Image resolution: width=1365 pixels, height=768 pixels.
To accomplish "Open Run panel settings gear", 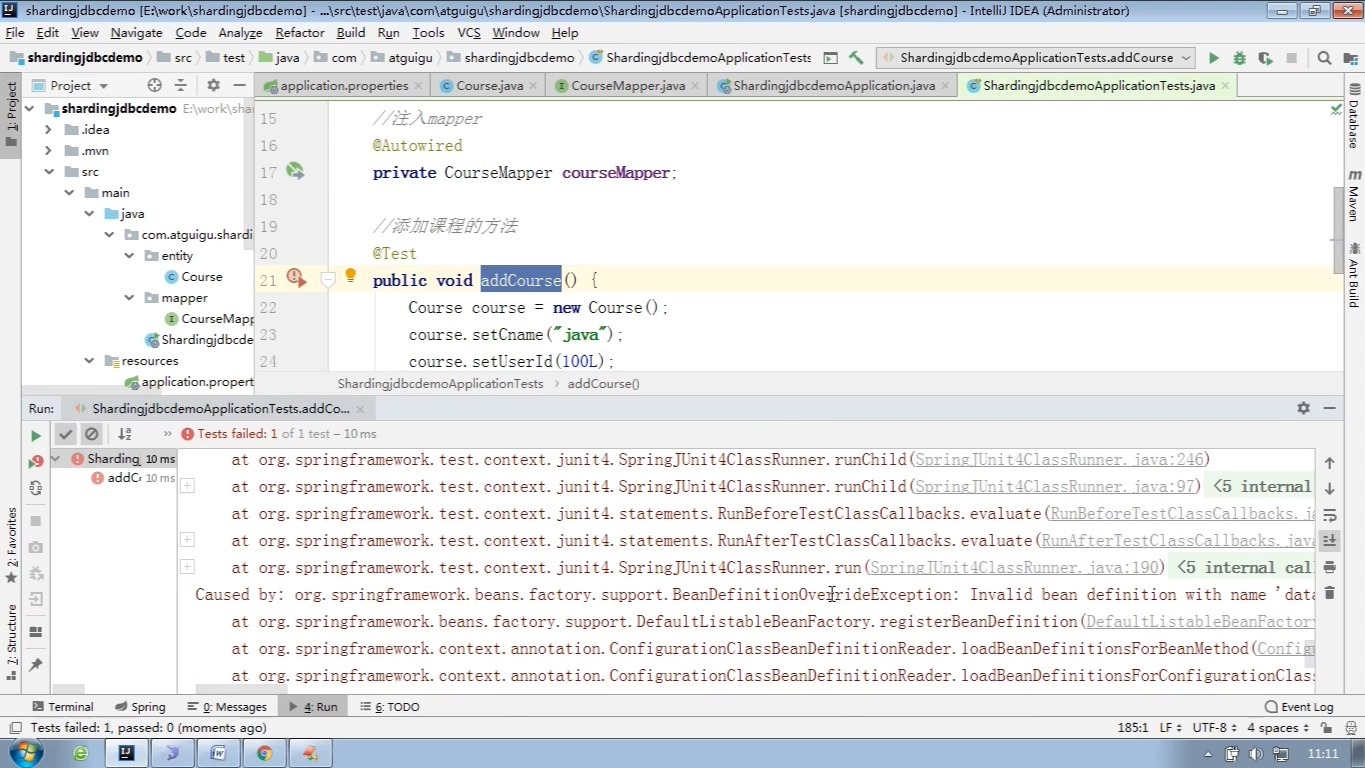I will (1303, 408).
